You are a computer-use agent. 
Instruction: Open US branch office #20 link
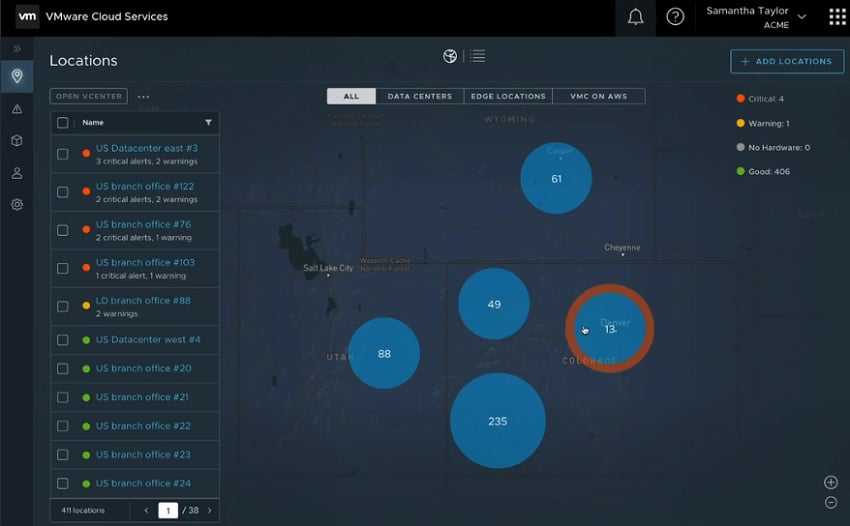[x=144, y=368]
